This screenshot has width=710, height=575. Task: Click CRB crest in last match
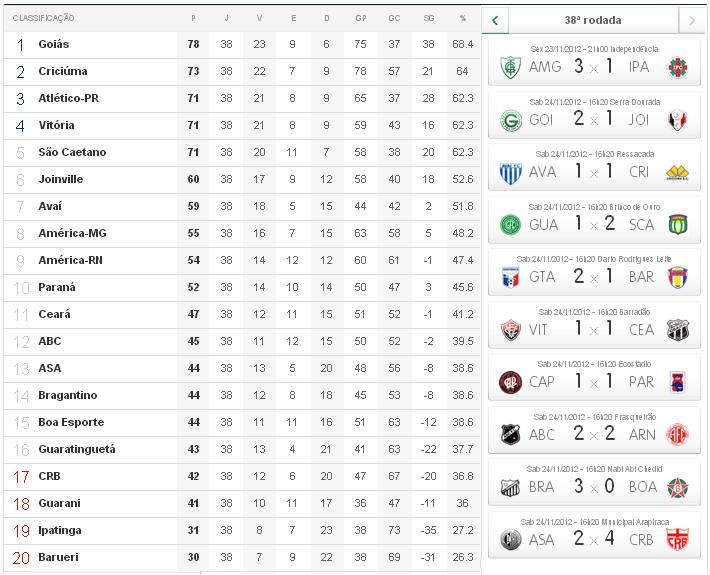click(x=678, y=540)
